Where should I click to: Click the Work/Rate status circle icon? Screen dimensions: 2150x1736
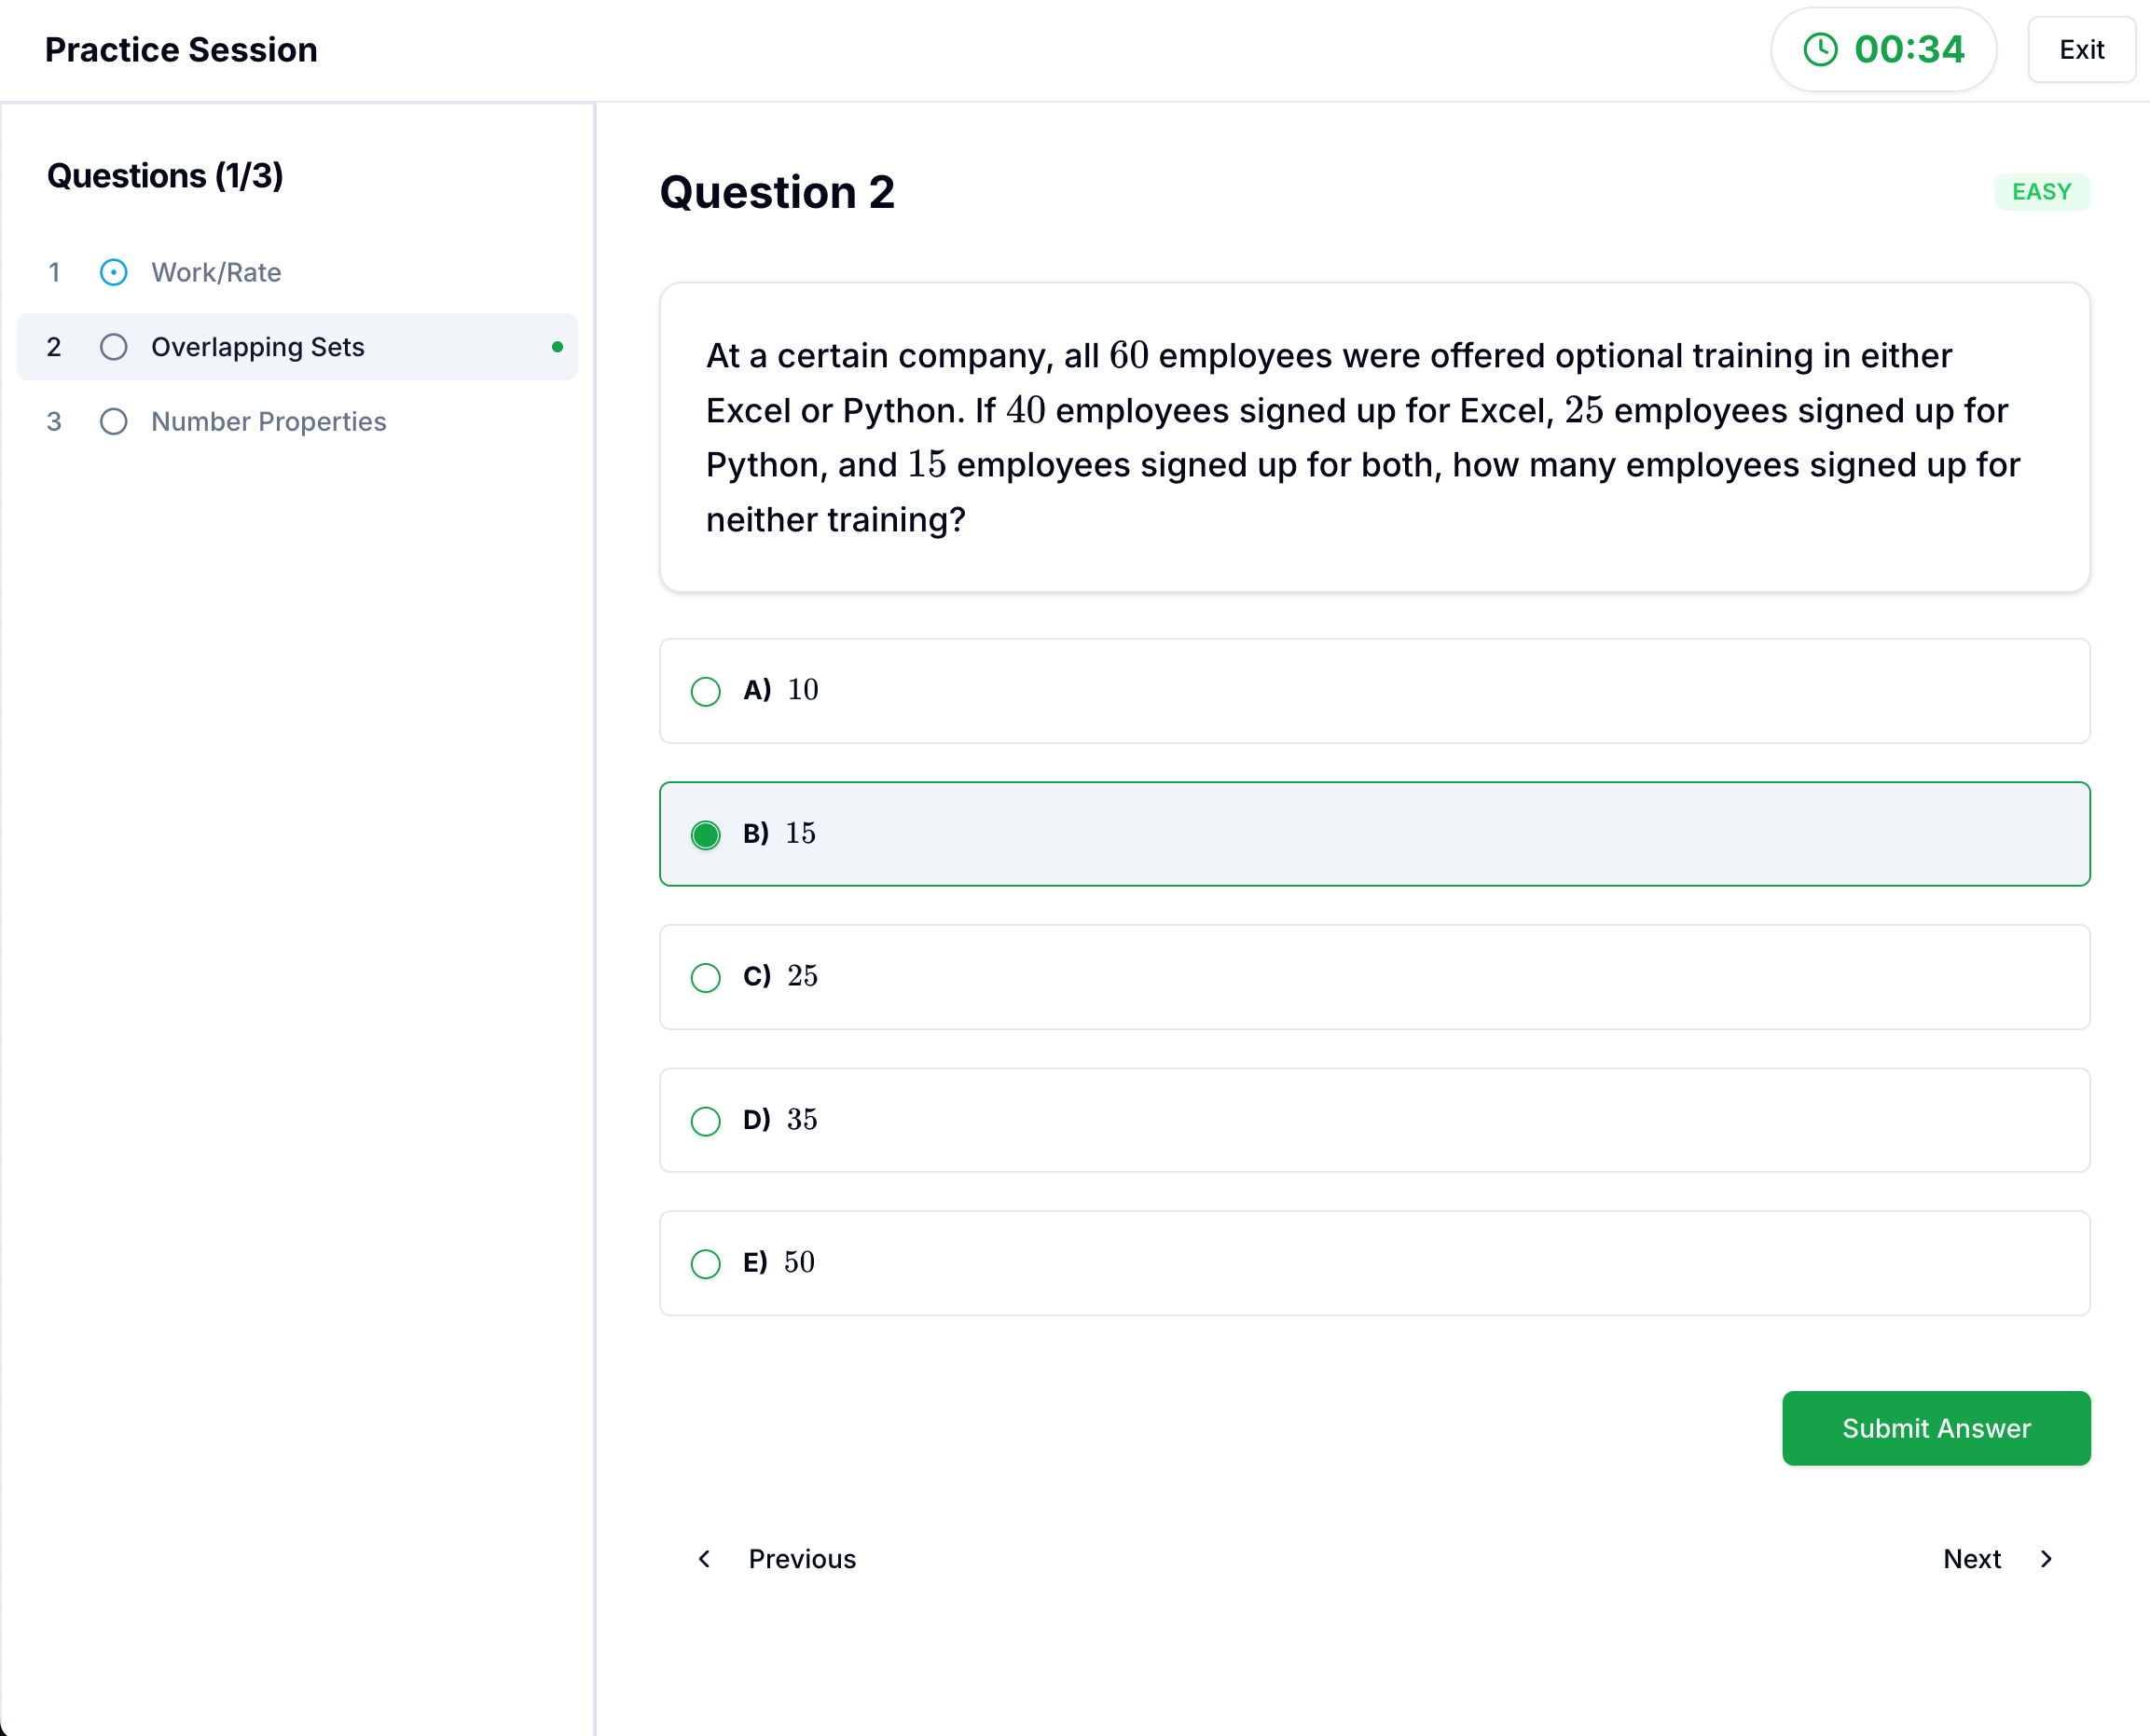114,272
